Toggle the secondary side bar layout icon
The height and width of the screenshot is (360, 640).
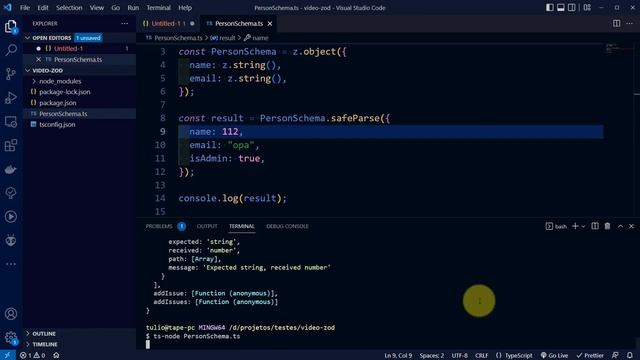pyautogui.click(x=572, y=8)
